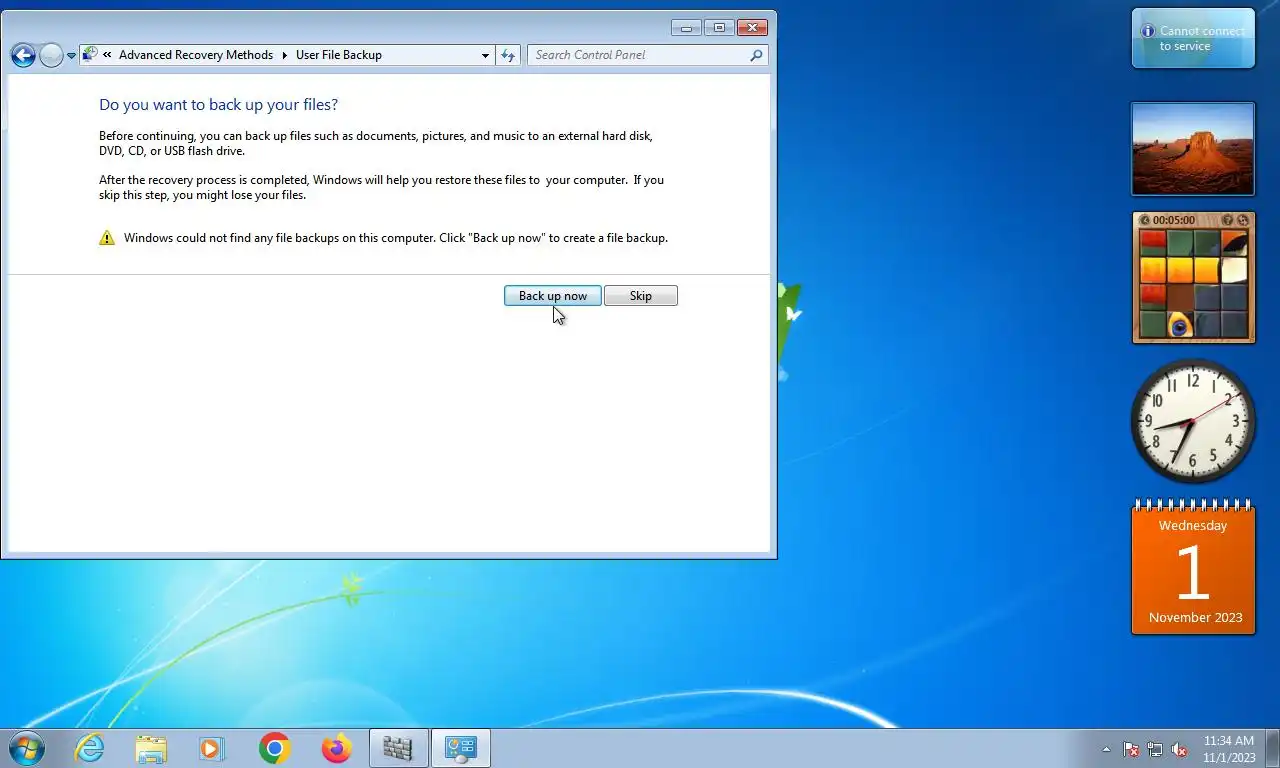
Task: Open the orange calendar gadget showing Wednesday 1
Action: [1193, 568]
